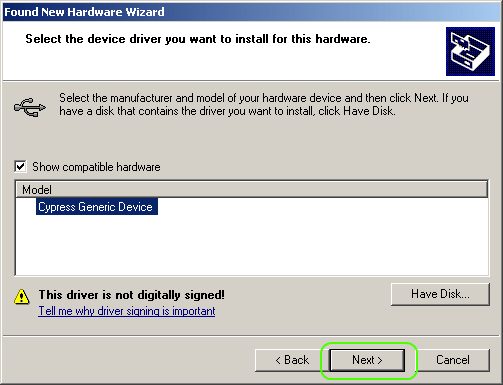
Task: Cancel the hardware wizard
Action: [453, 360]
